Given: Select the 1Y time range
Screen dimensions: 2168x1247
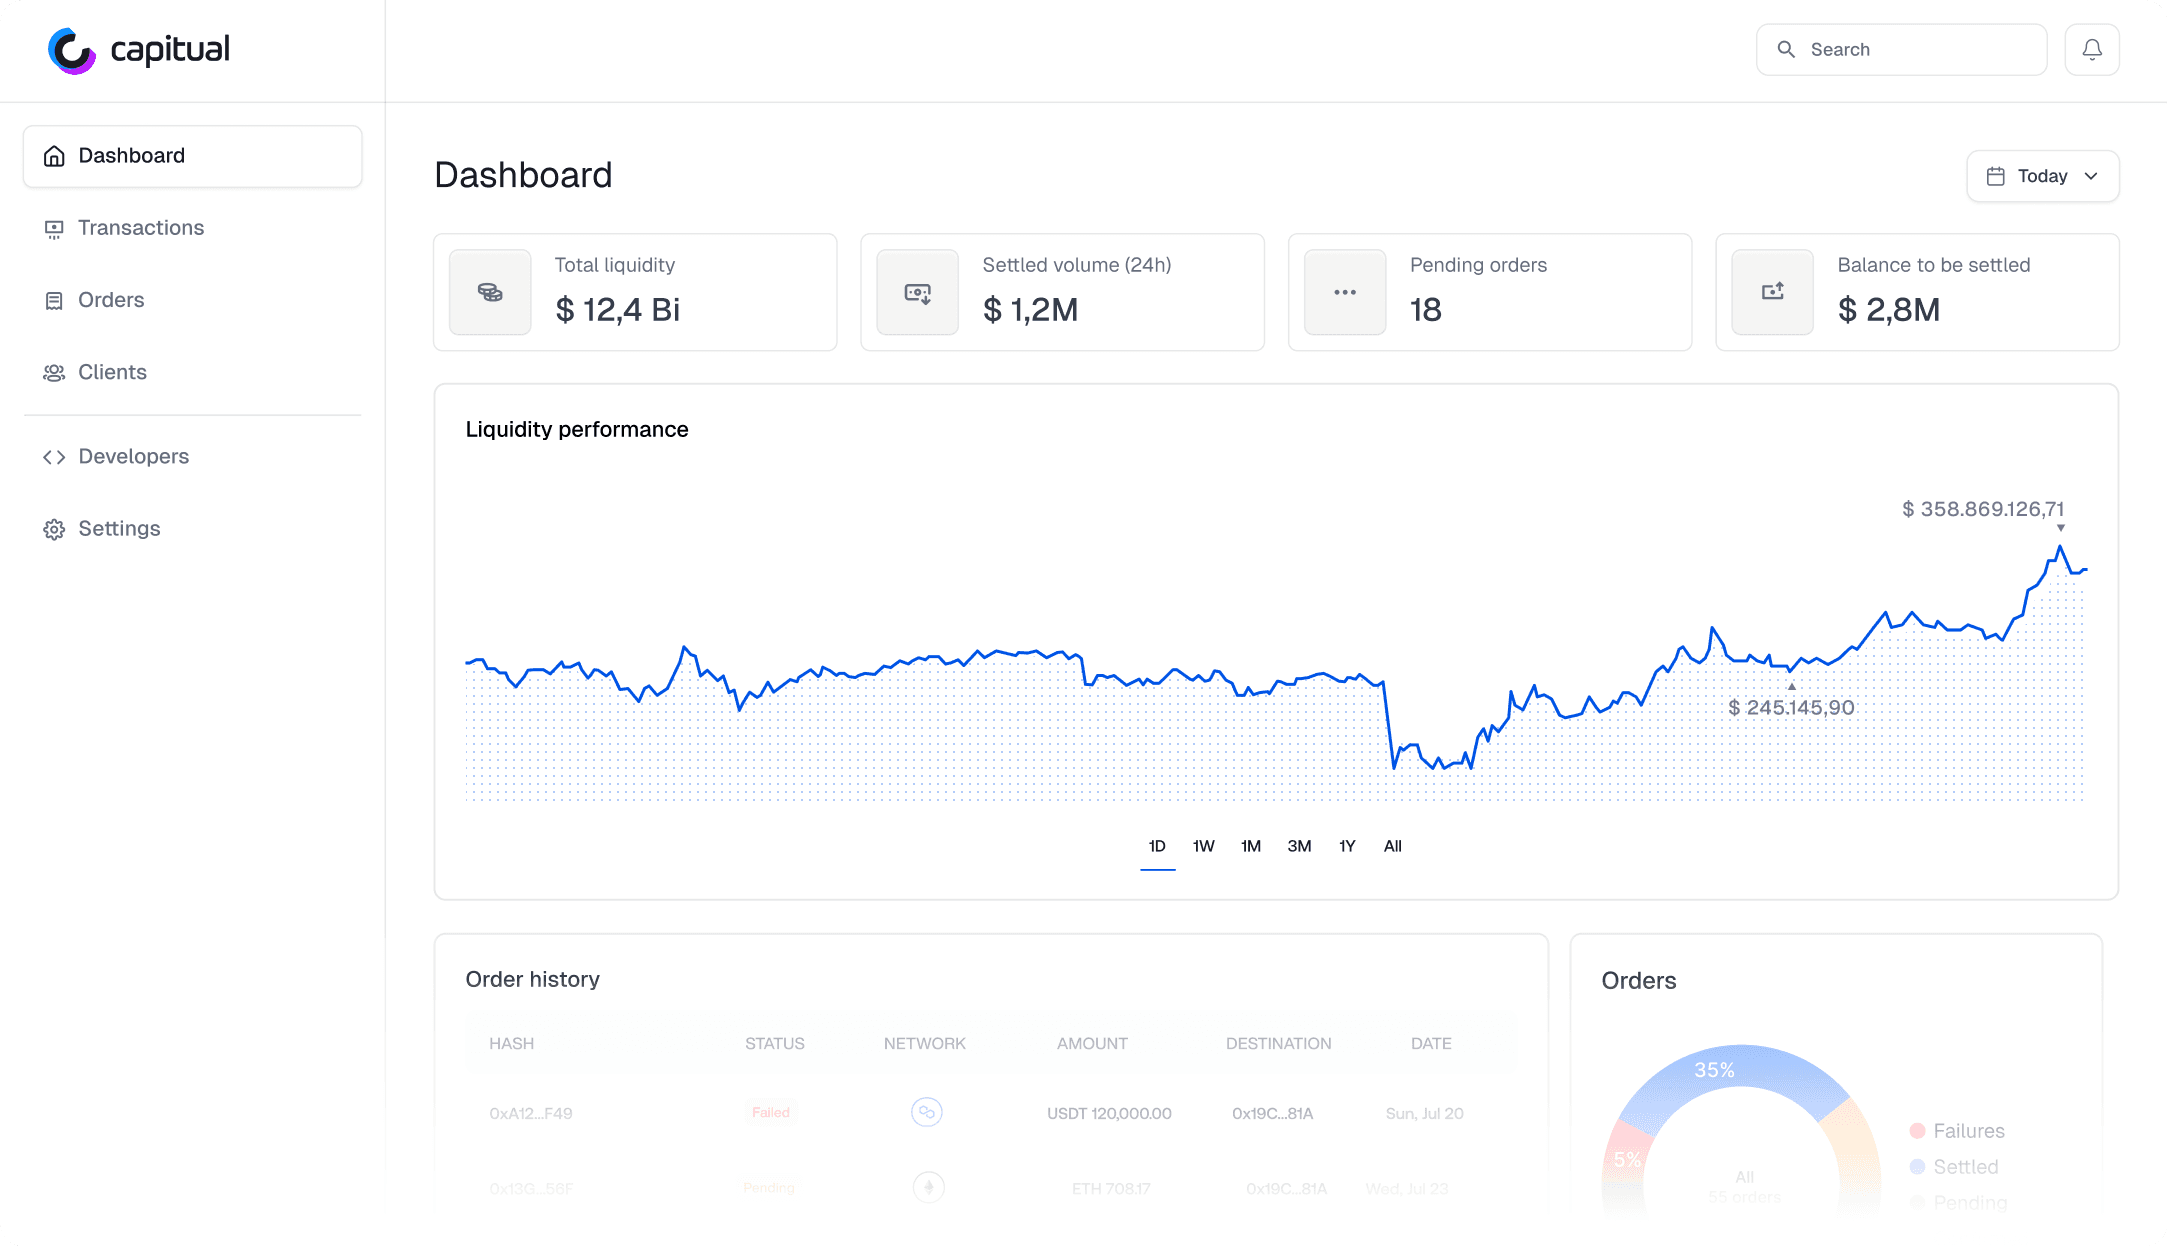Looking at the screenshot, I should [x=1347, y=846].
